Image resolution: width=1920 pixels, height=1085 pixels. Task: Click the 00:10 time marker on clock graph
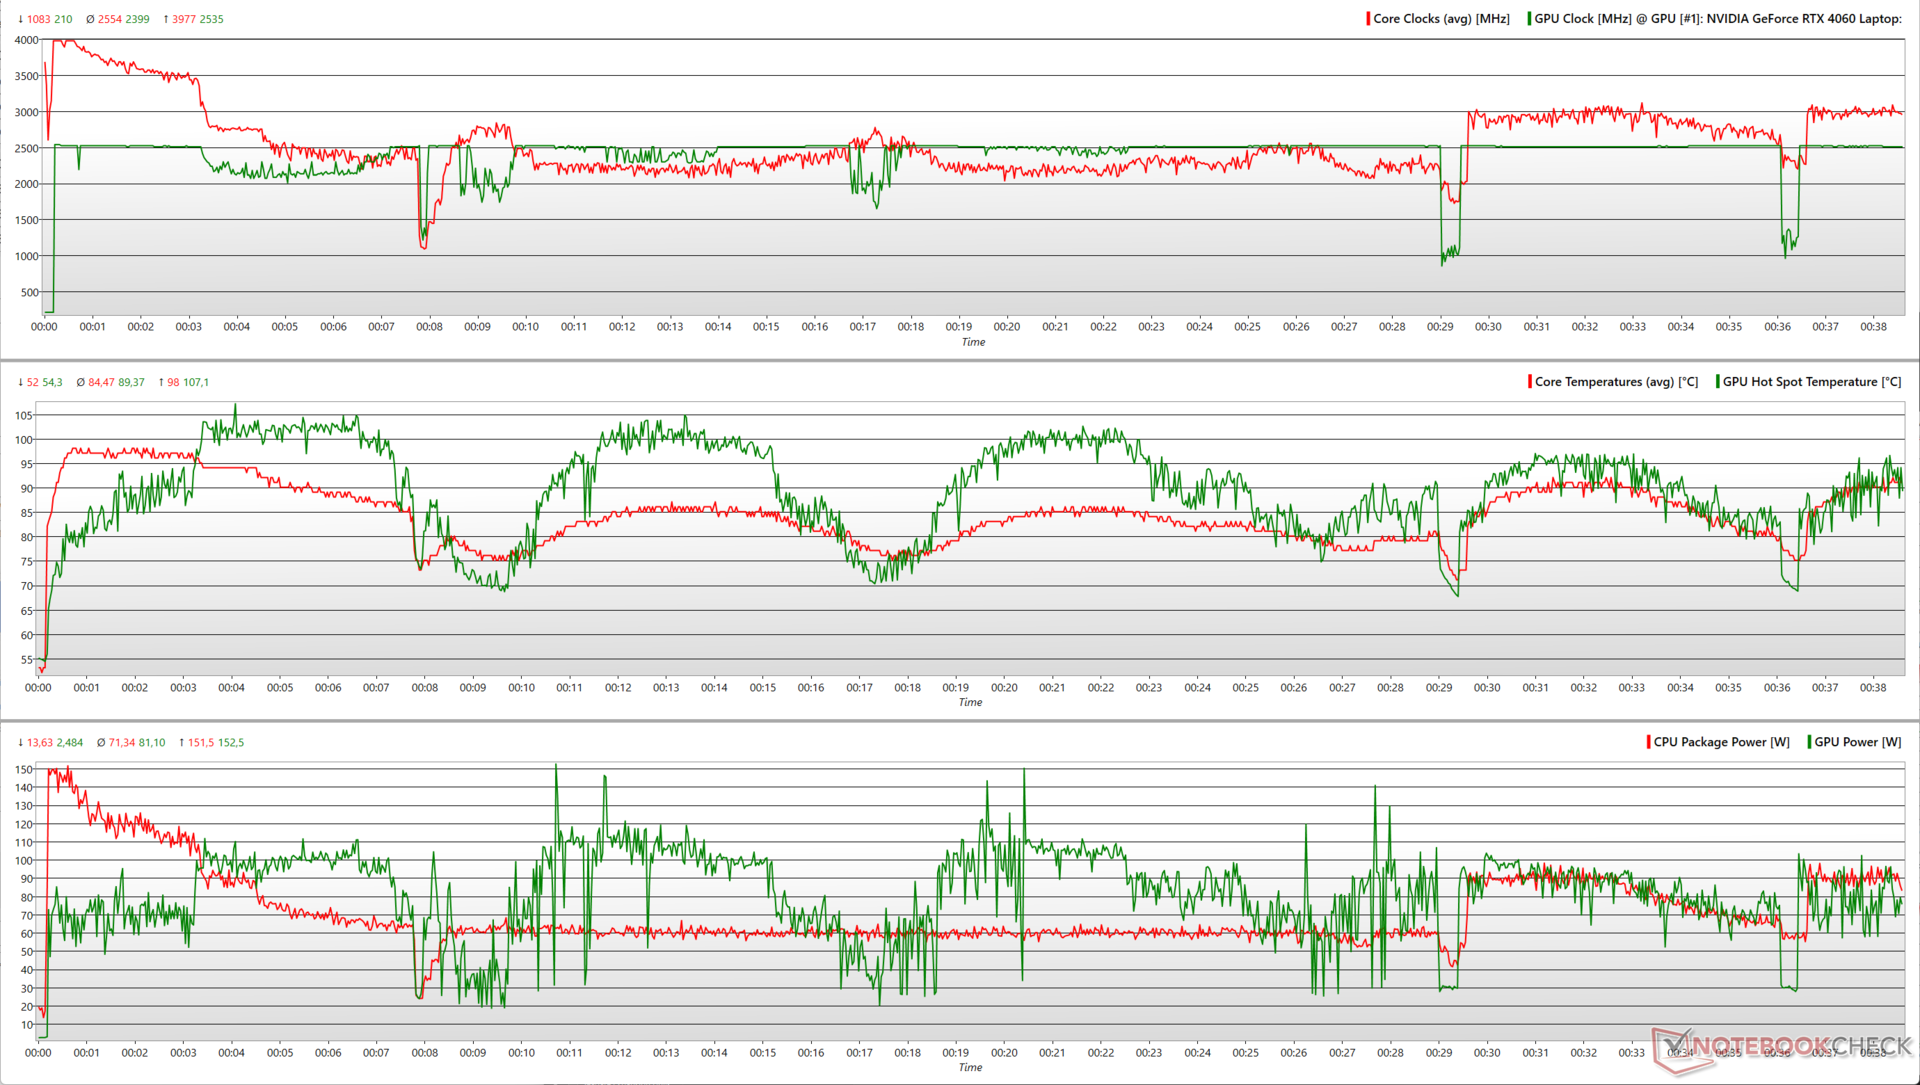[x=525, y=327]
